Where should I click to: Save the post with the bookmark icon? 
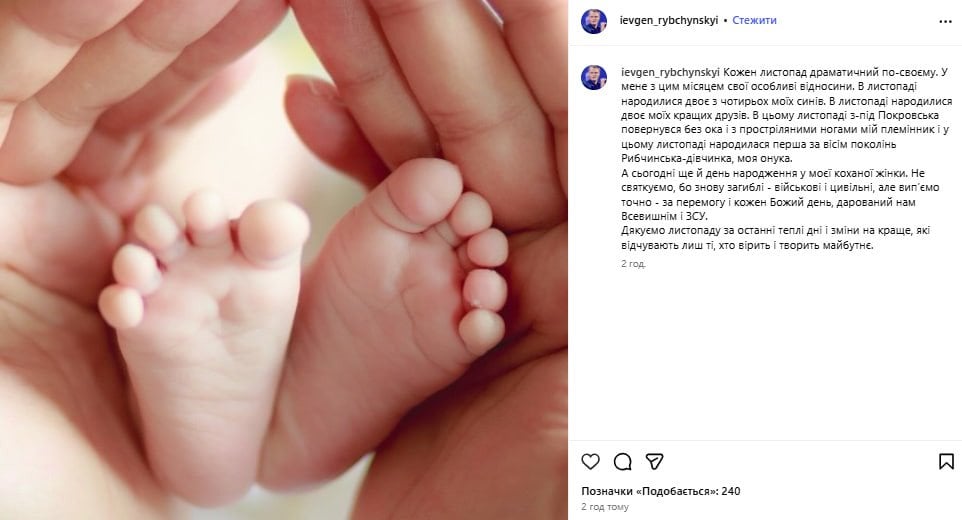point(946,462)
